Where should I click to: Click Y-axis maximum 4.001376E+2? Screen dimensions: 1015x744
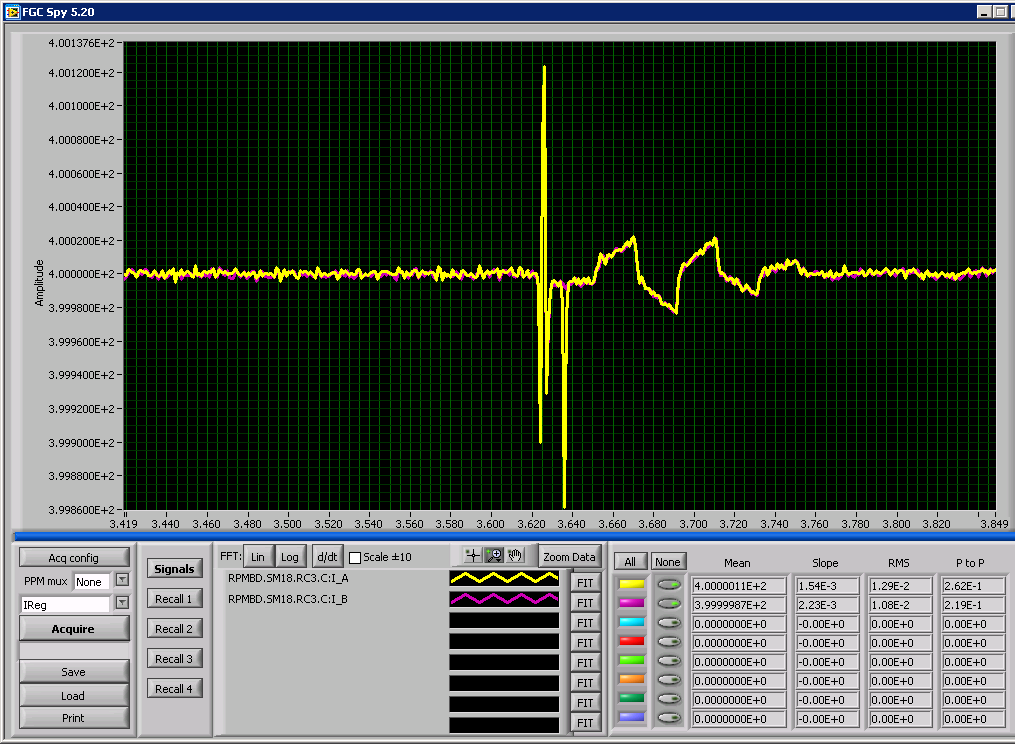click(82, 43)
